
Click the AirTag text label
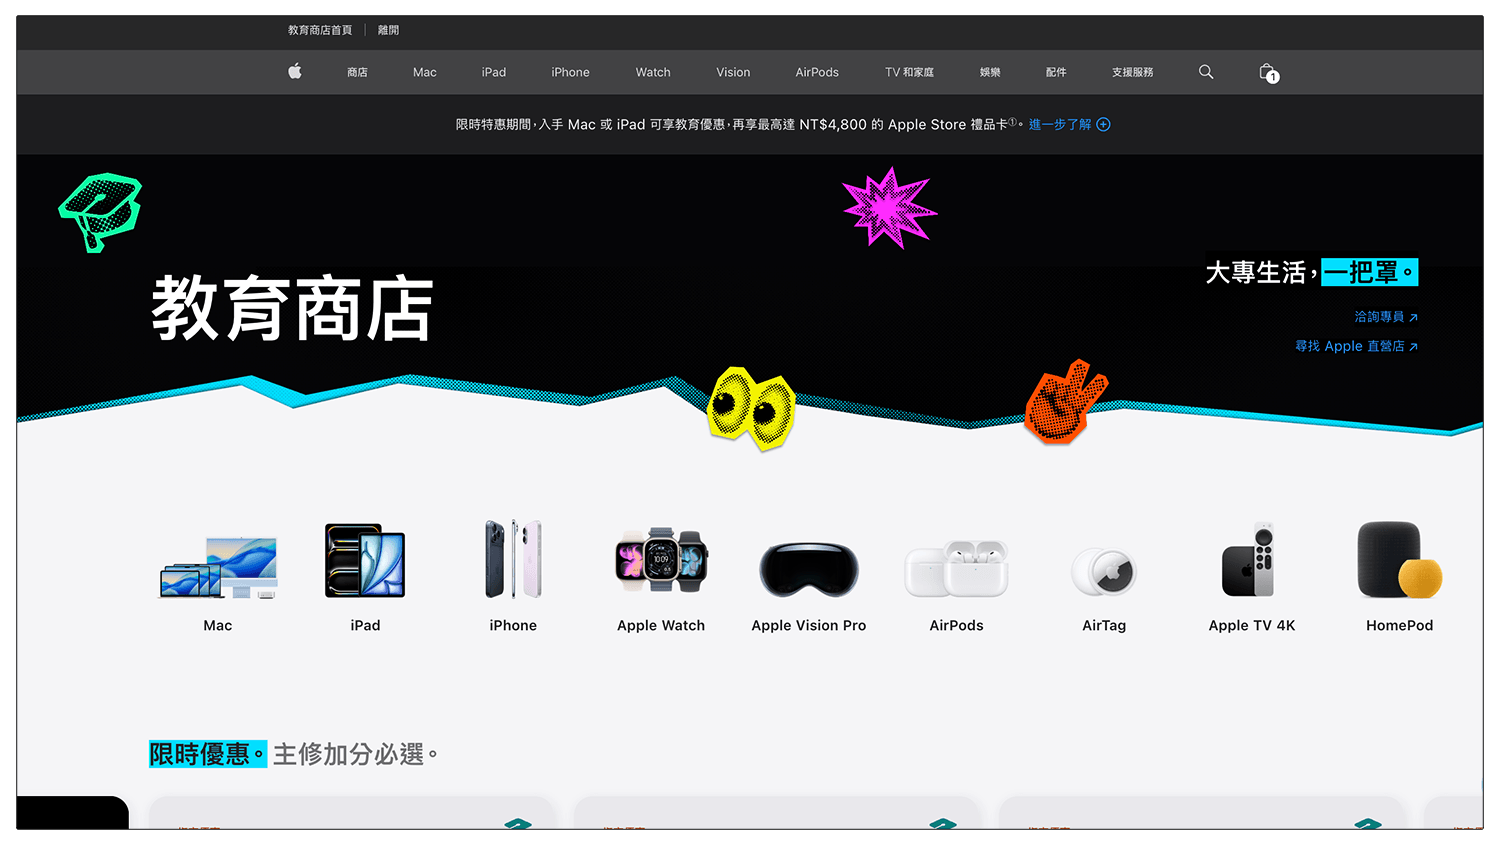[1104, 625]
